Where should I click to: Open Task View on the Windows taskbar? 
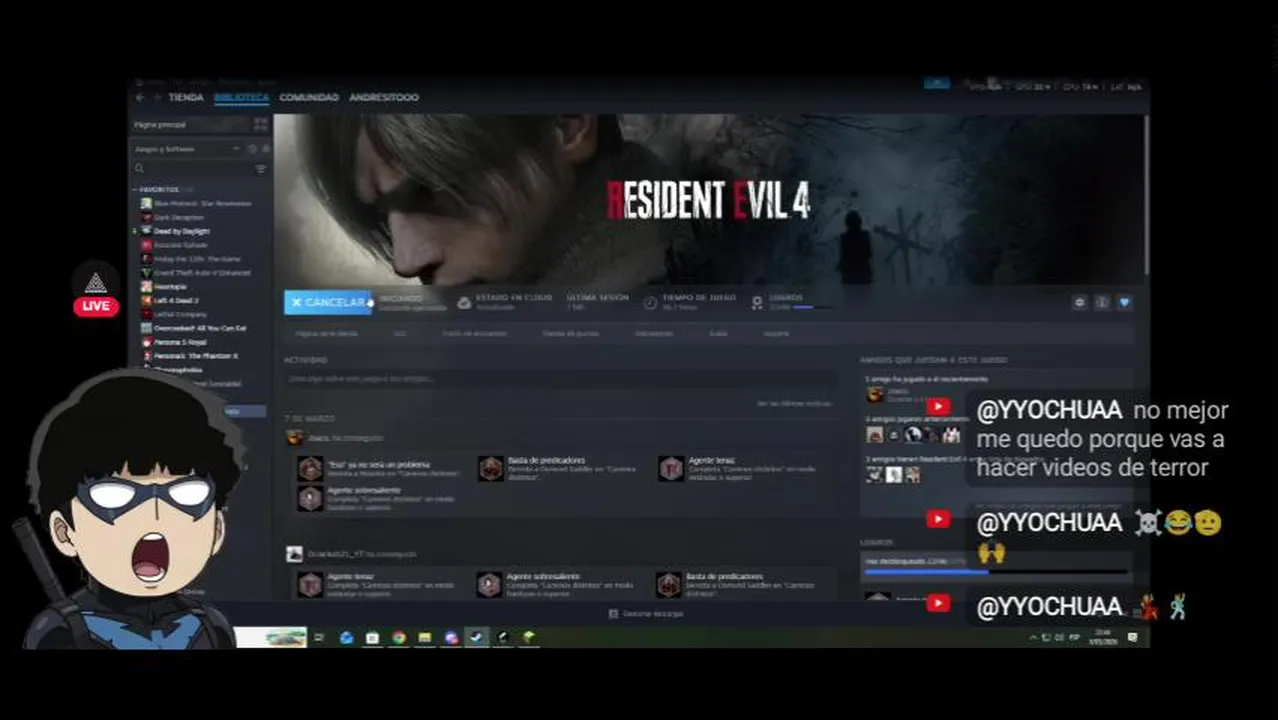[319, 637]
